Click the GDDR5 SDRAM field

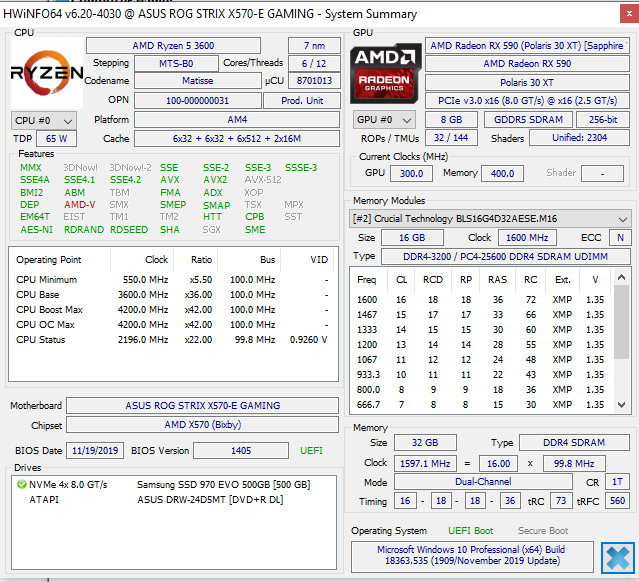click(528, 119)
